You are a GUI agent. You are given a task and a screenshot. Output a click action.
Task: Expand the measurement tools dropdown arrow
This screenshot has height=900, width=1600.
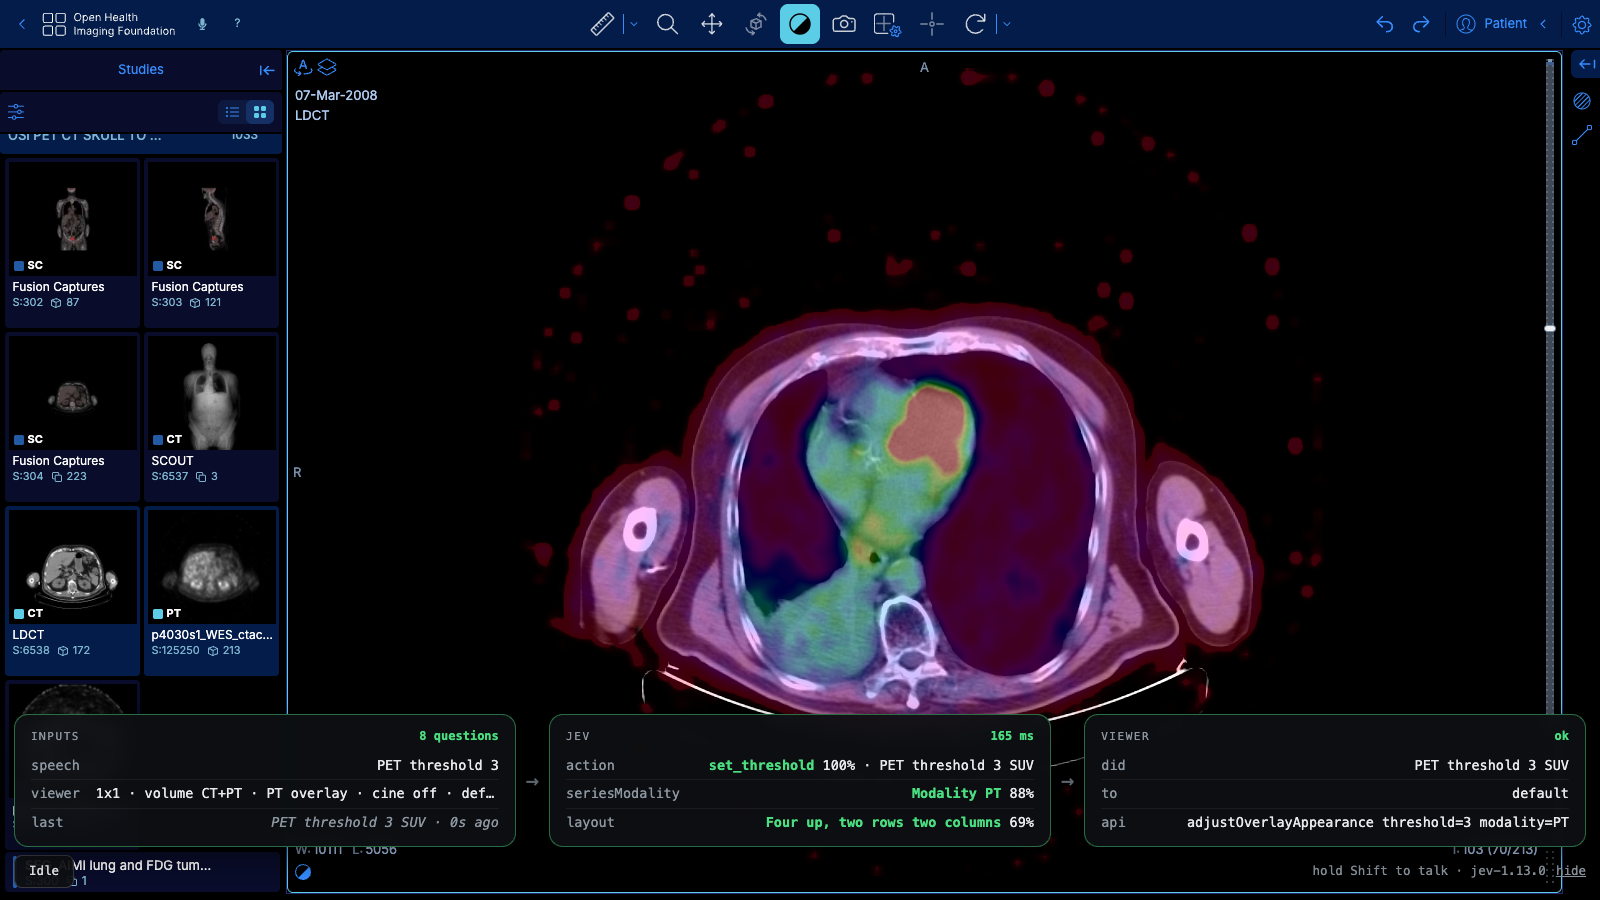[634, 24]
